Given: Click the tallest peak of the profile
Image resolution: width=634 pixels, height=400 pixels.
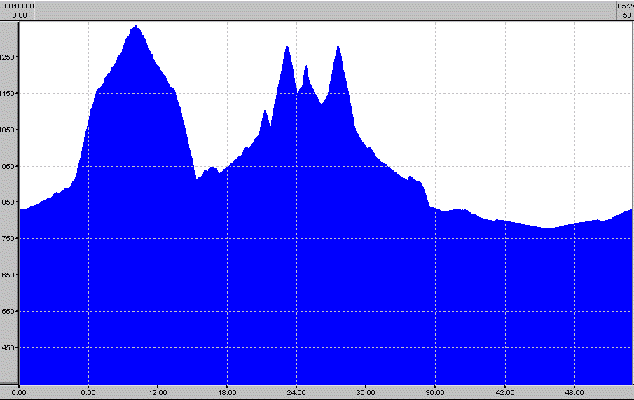Looking at the screenshot, I should [135, 28].
